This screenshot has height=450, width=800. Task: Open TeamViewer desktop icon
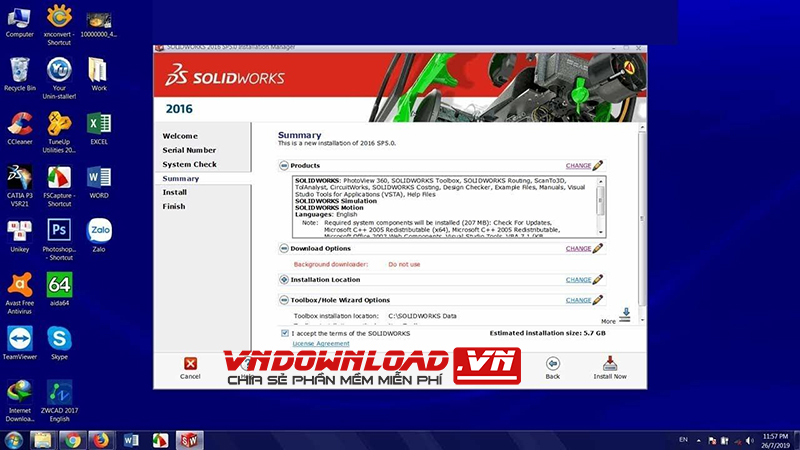tap(19, 343)
